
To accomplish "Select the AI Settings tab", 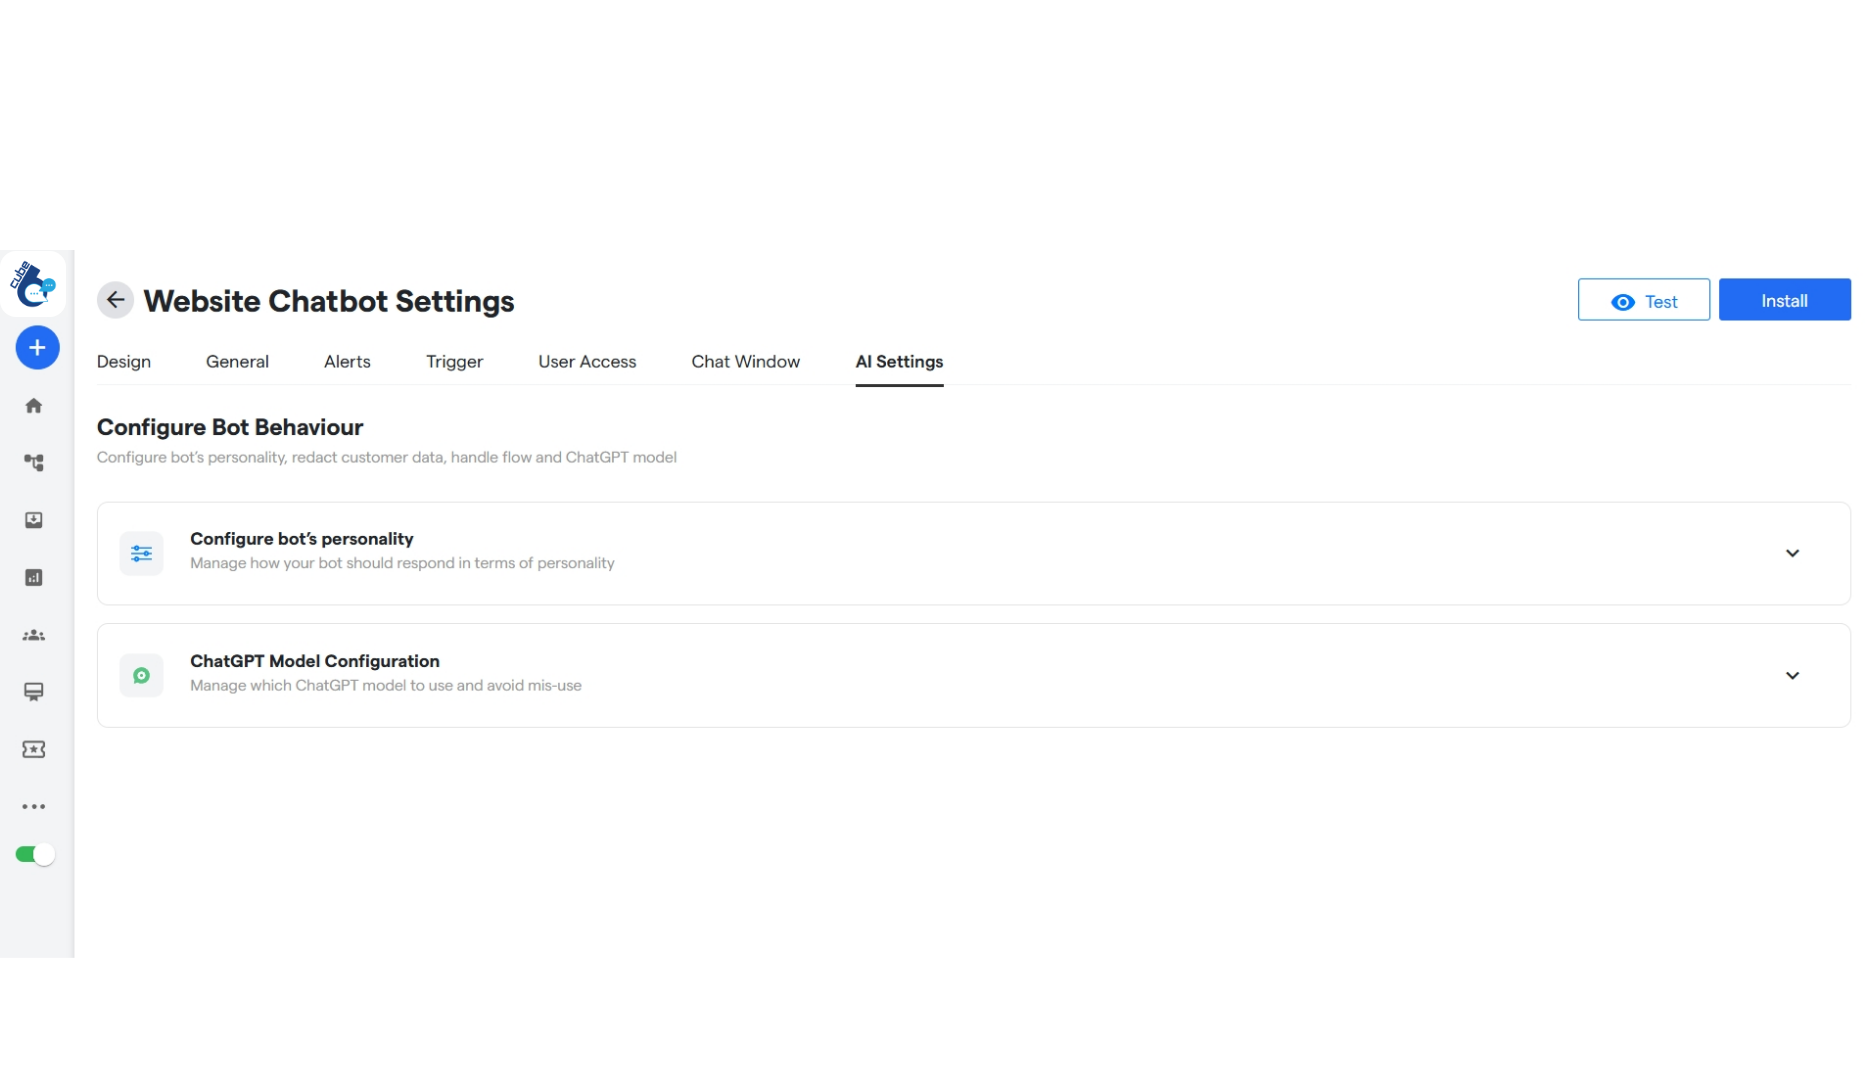I will [x=899, y=362].
